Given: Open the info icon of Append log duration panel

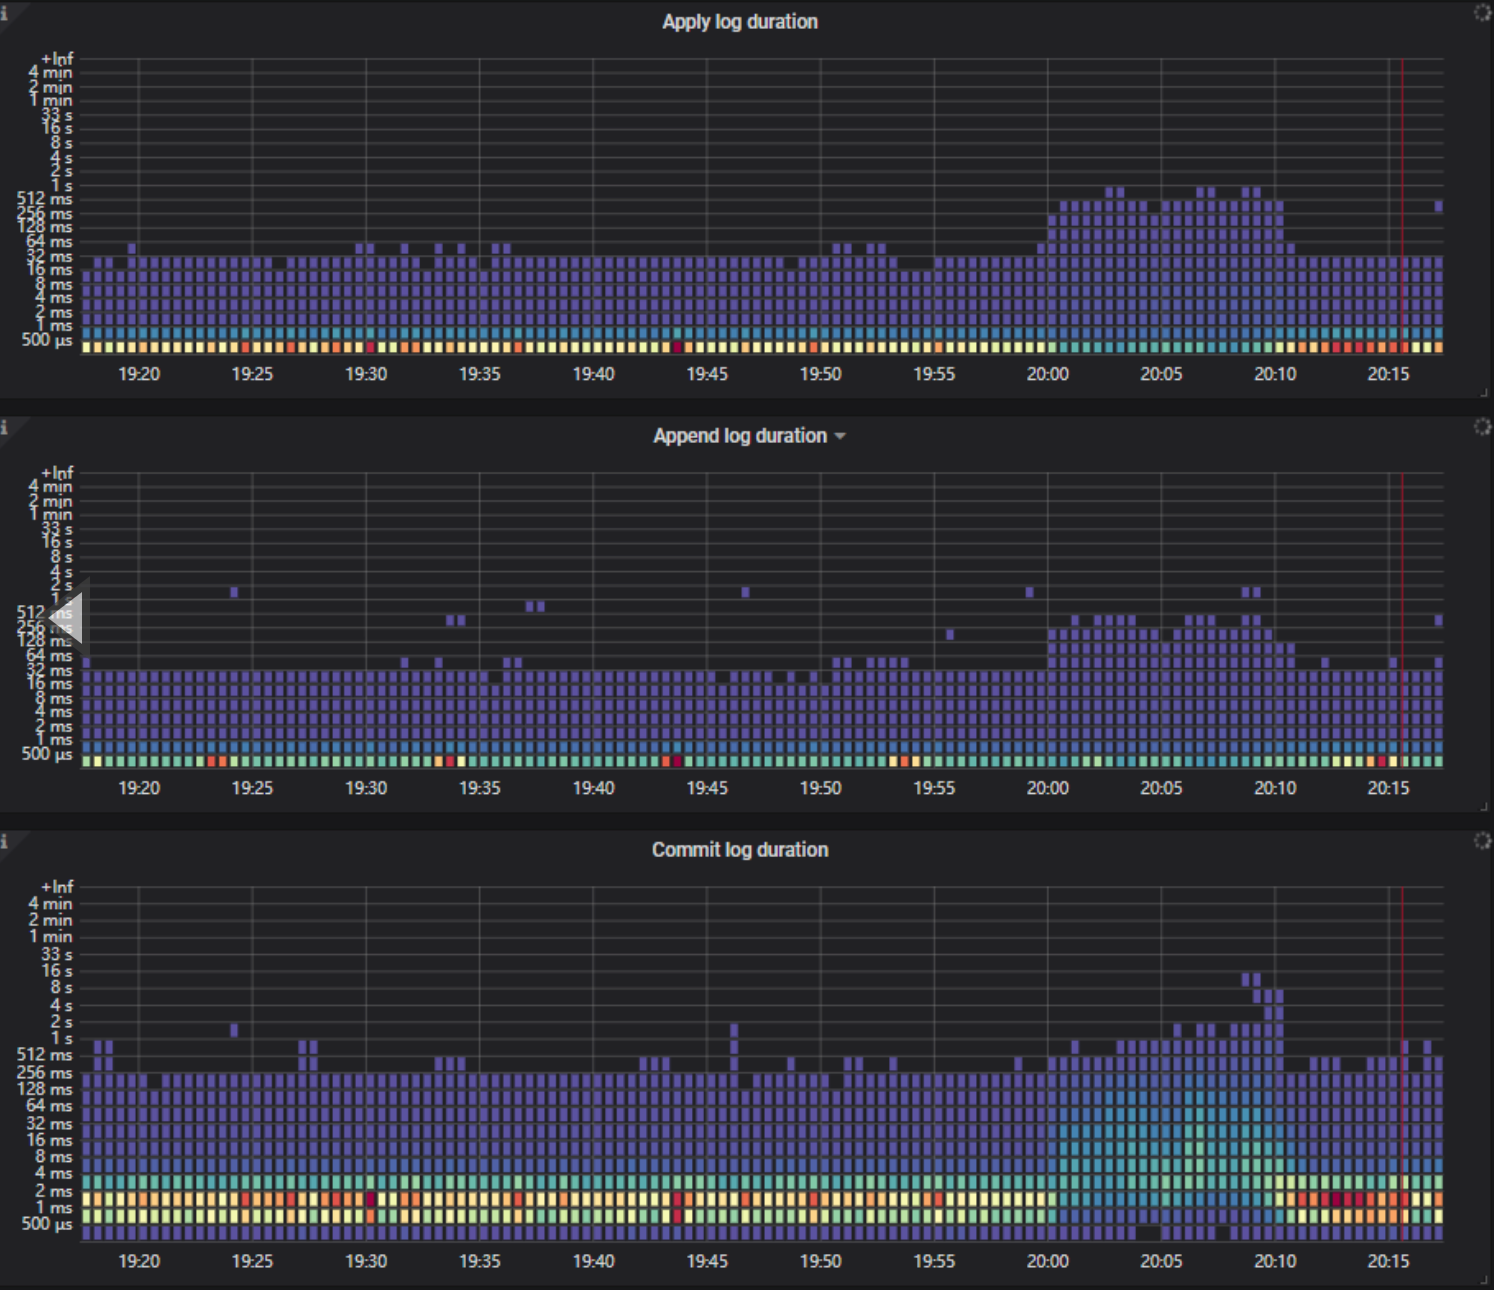Looking at the screenshot, I should (4, 427).
